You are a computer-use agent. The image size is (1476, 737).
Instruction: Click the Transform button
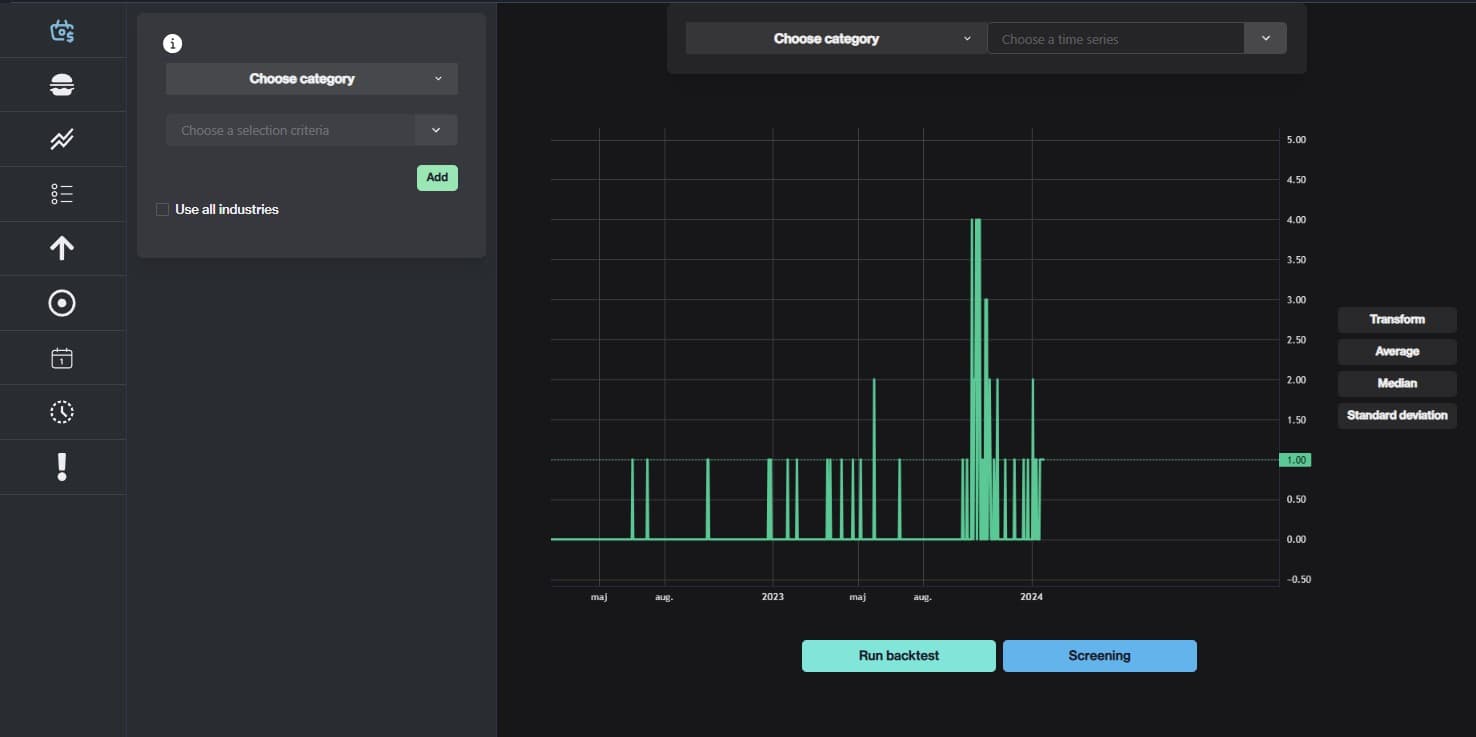(x=1397, y=320)
